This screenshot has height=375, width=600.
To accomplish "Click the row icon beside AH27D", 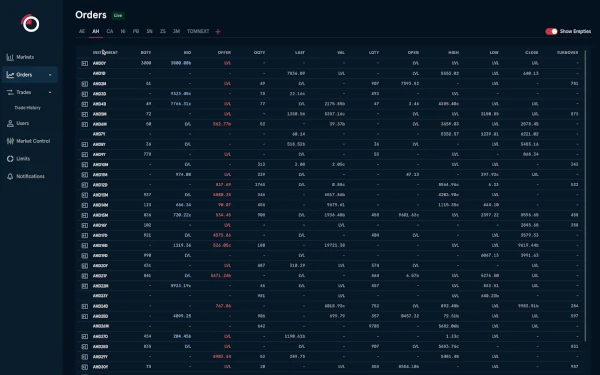I will coord(85,336).
